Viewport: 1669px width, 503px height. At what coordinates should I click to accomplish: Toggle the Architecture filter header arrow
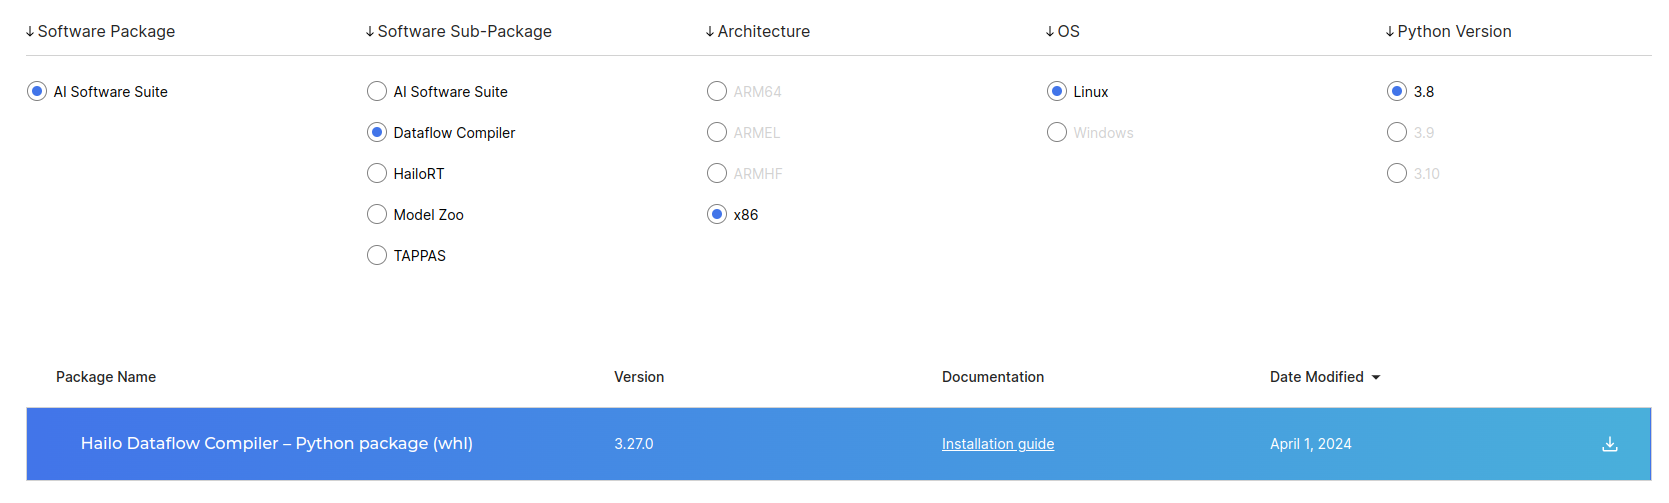pos(710,32)
